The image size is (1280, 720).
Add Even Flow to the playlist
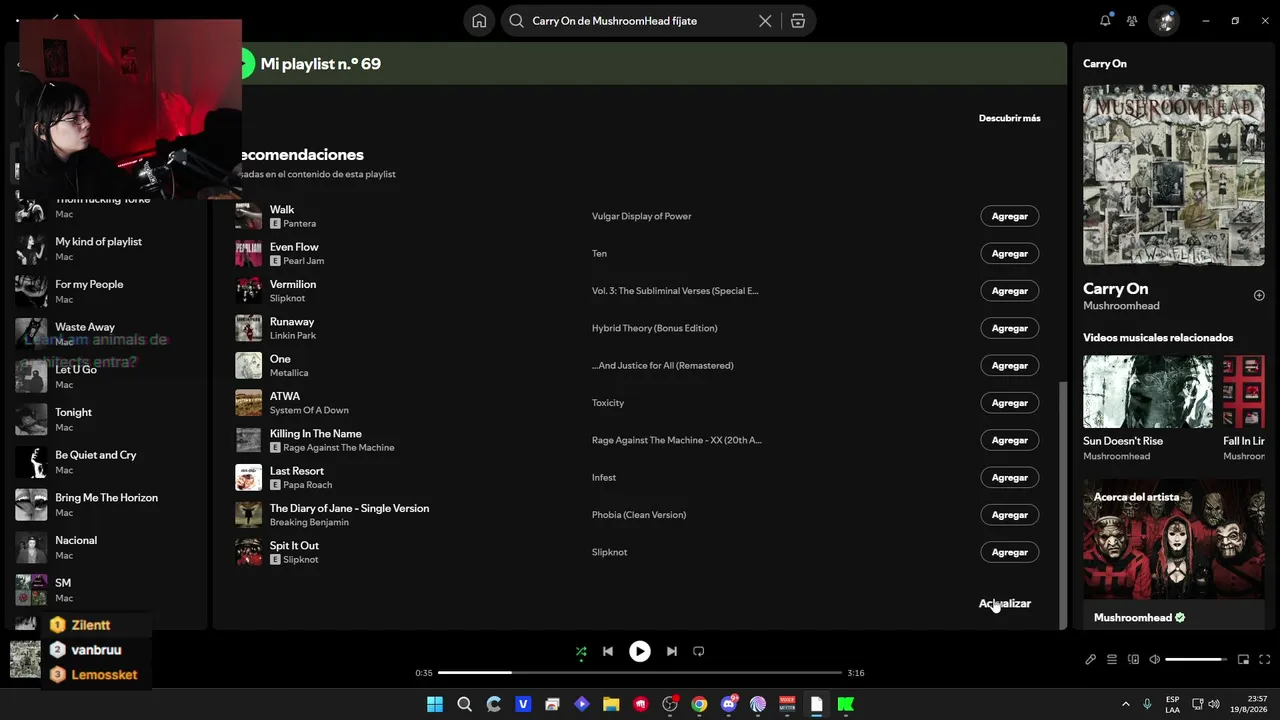click(x=1009, y=253)
